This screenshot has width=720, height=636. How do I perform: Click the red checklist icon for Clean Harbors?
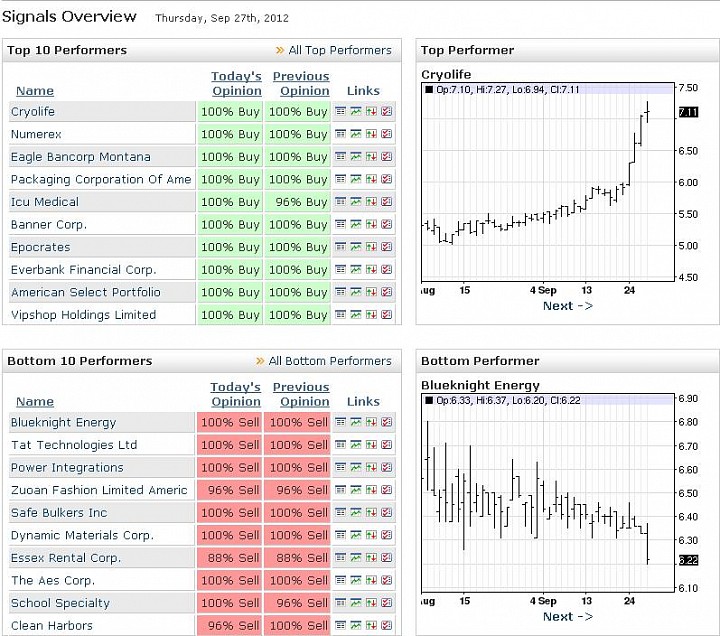click(x=387, y=625)
